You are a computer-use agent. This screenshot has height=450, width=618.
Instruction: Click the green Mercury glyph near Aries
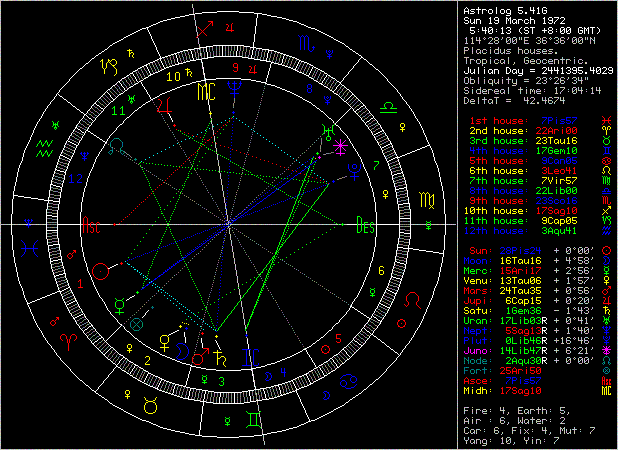pyautogui.click(x=120, y=307)
